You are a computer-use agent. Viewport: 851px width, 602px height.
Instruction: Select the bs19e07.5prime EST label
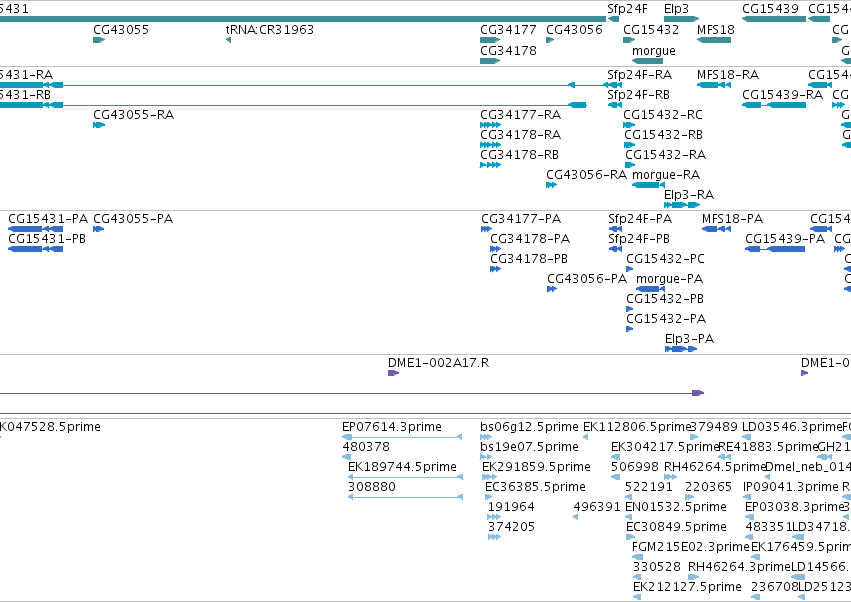coord(529,447)
